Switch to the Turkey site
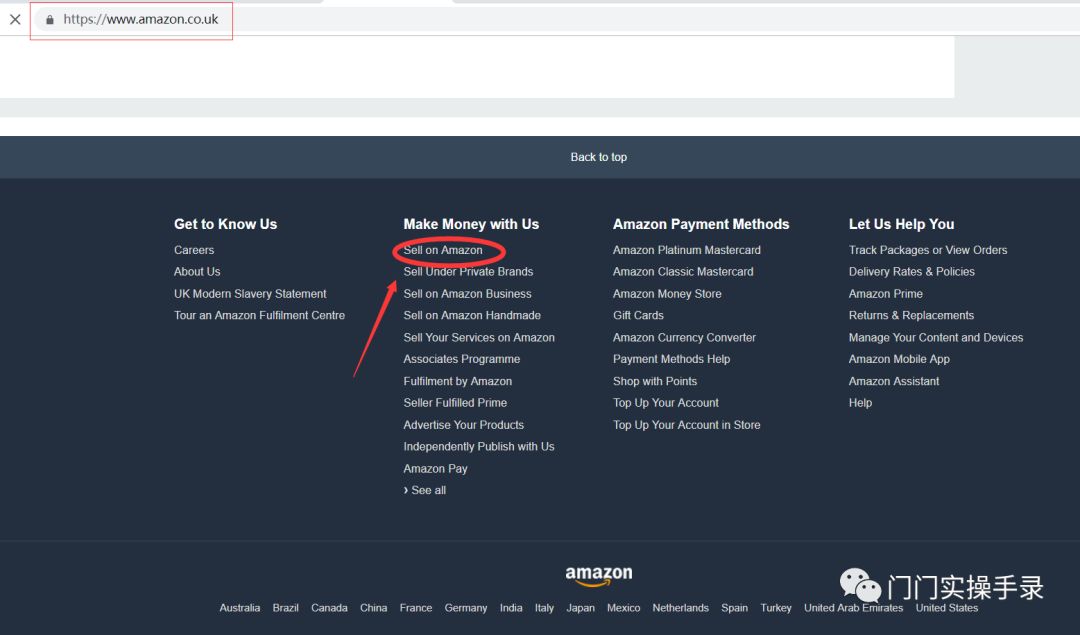The width and height of the screenshot is (1080, 635). (x=776, y=608)
